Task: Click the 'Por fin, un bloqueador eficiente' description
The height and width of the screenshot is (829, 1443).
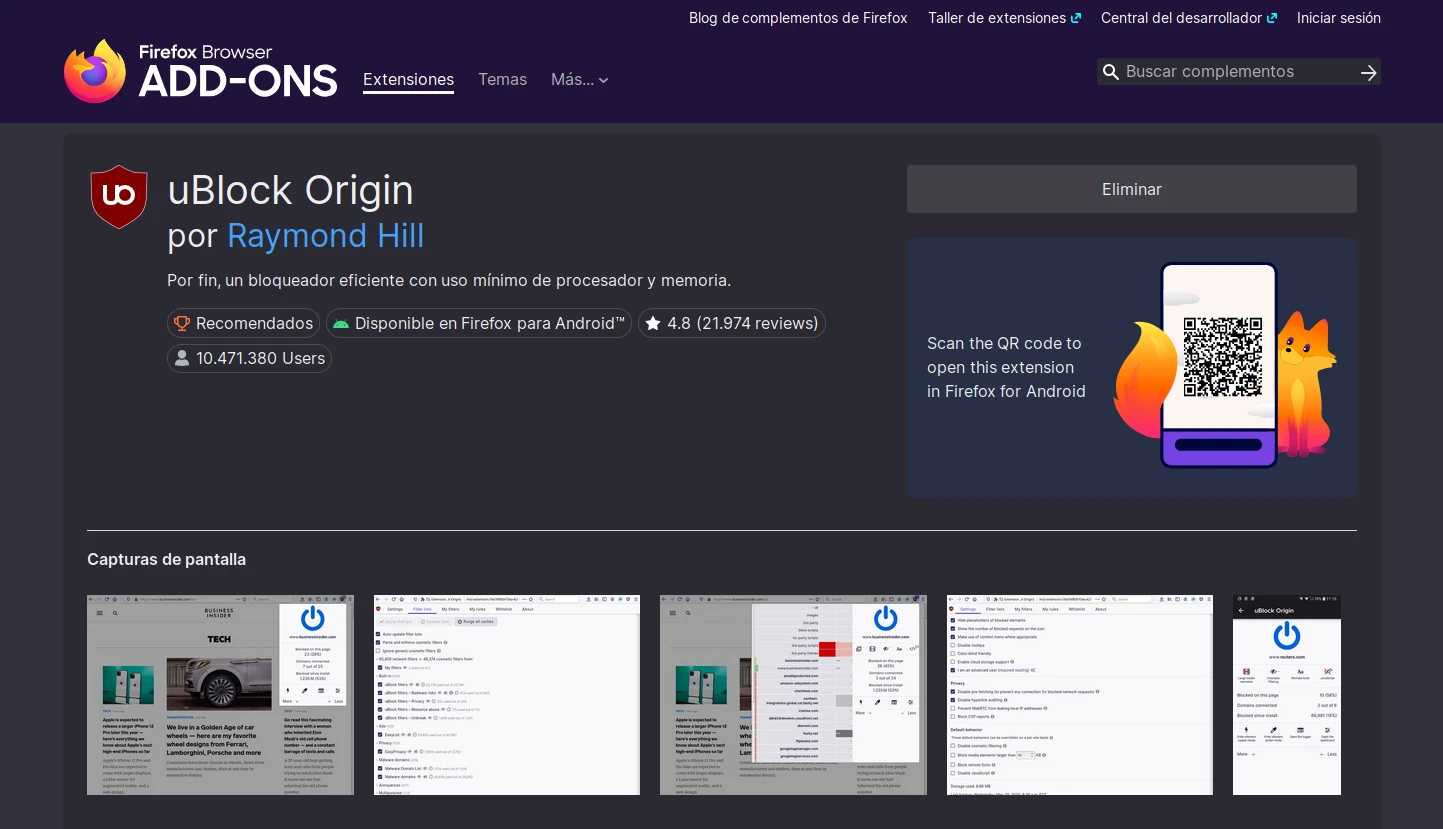Action: click(x=449, y=280)
